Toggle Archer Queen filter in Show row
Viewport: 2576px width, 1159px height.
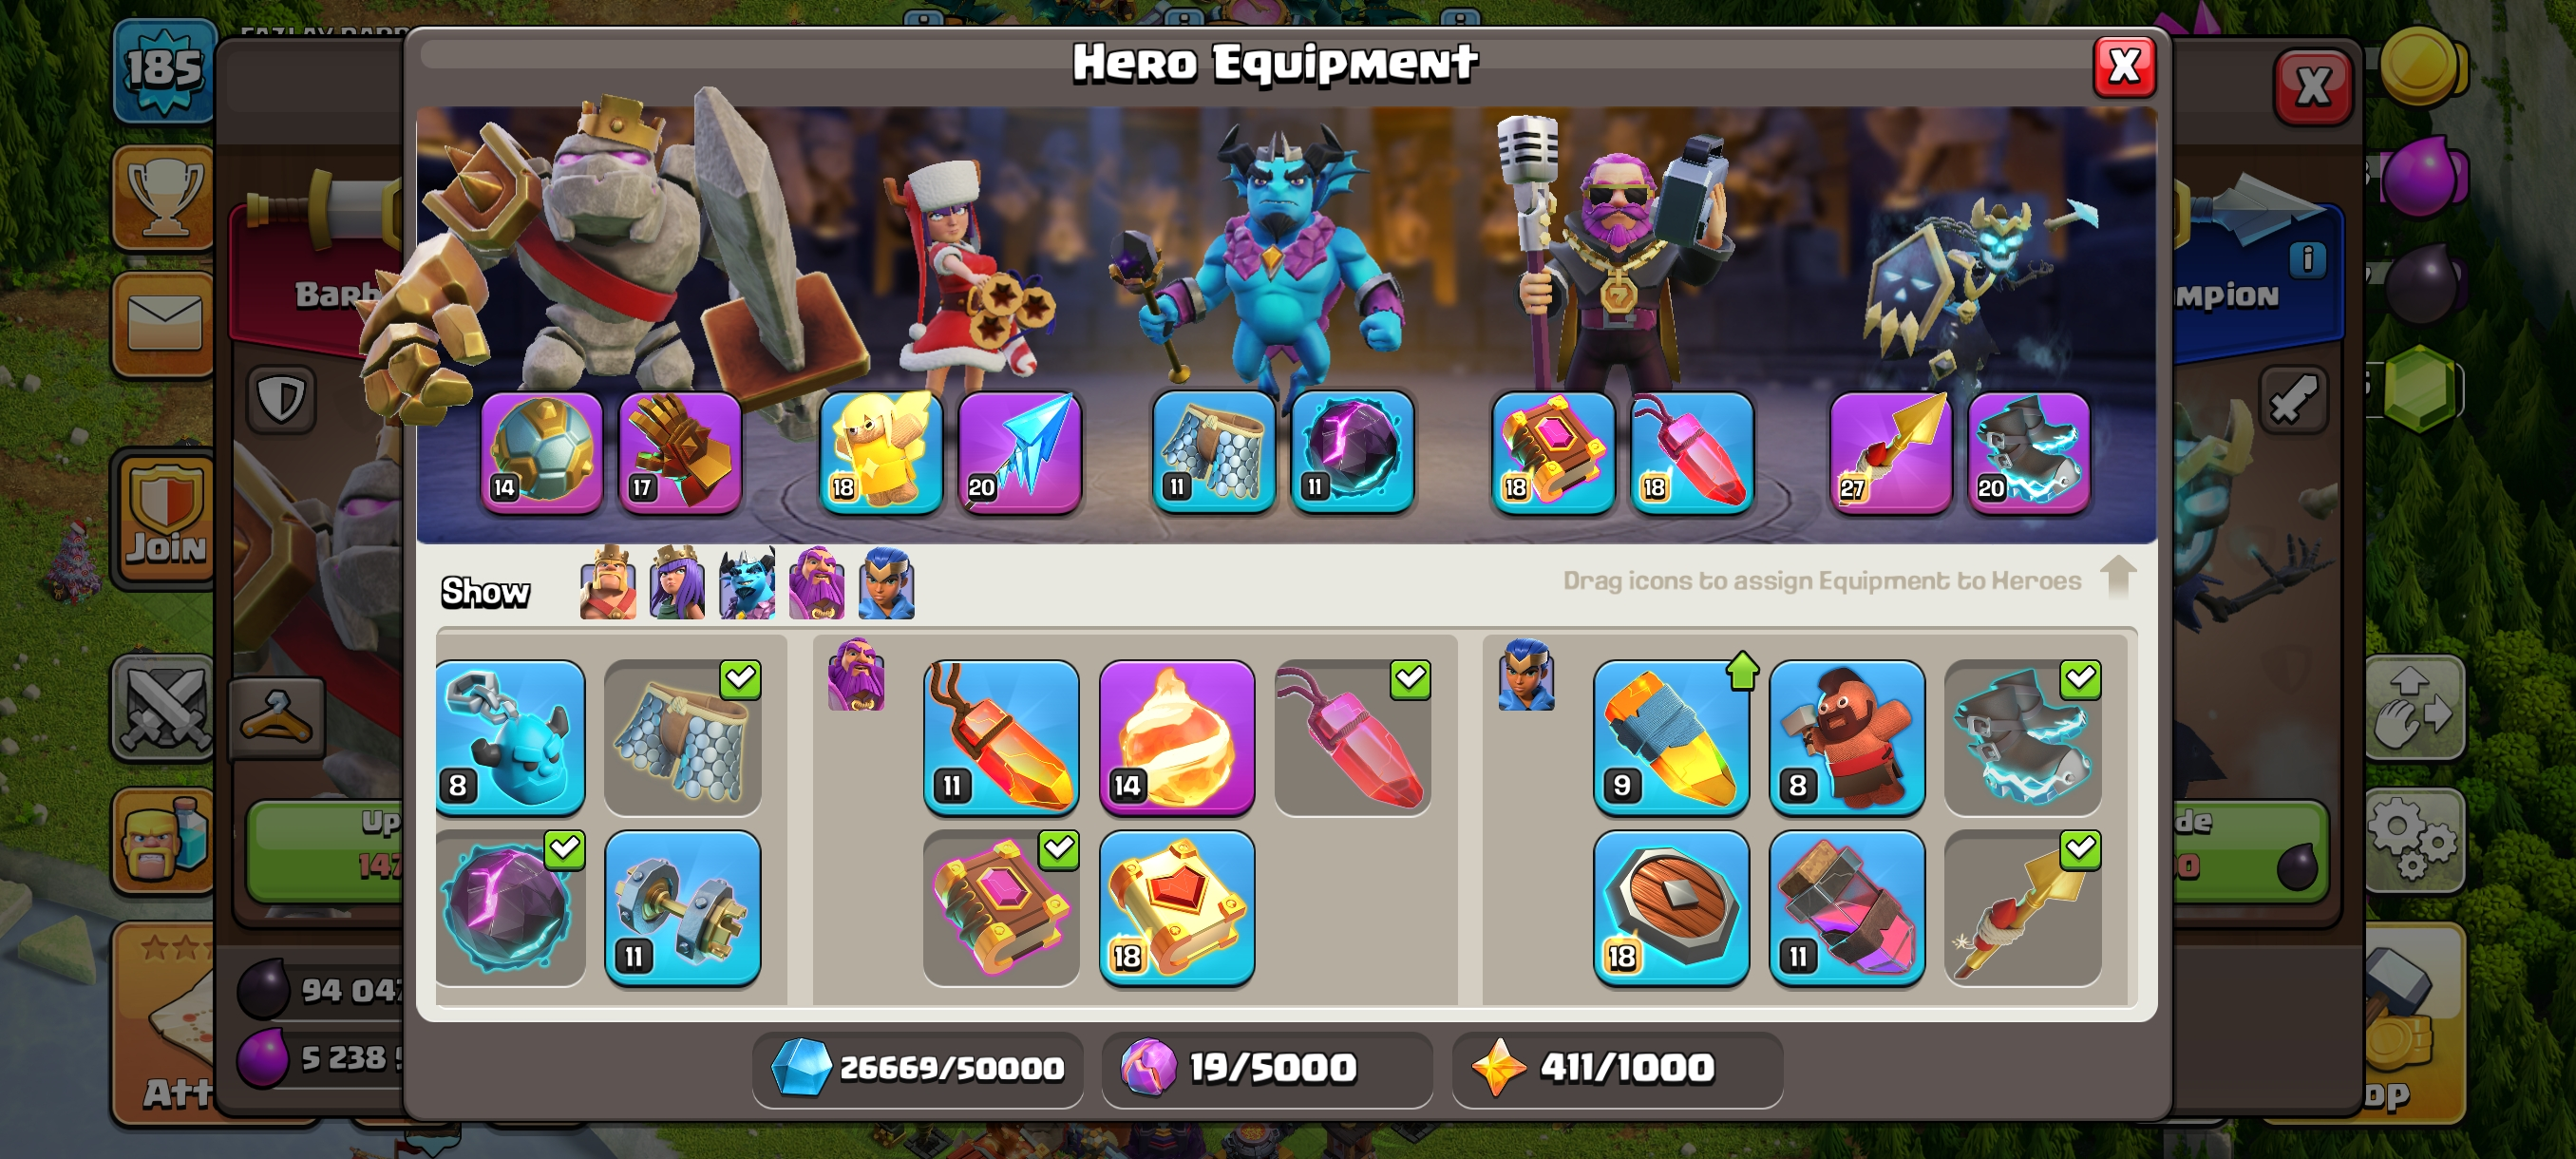(x=676, y=583)
